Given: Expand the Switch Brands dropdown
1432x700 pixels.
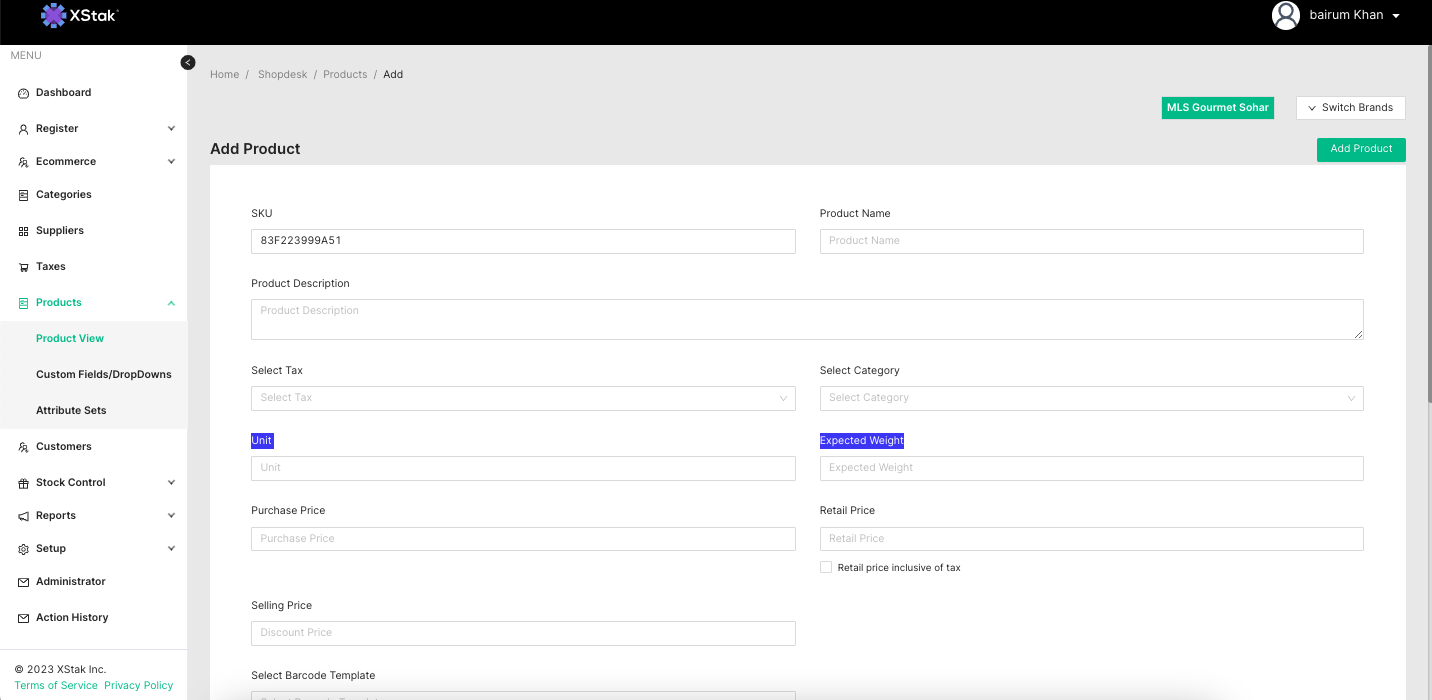Looking at the screenshot, I should 1350,108.
